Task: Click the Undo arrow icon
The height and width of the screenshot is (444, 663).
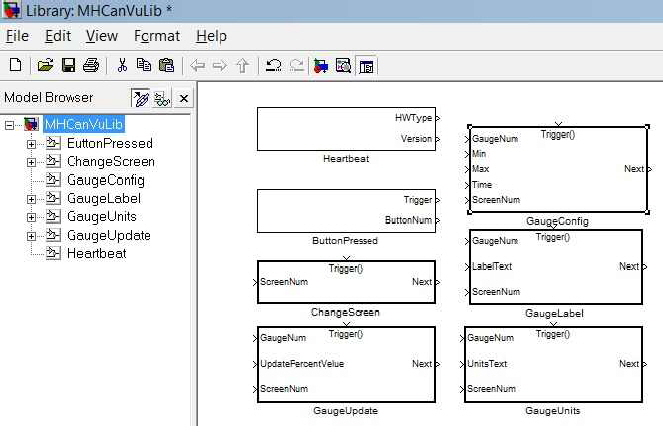Action: [x=273, y=66]
